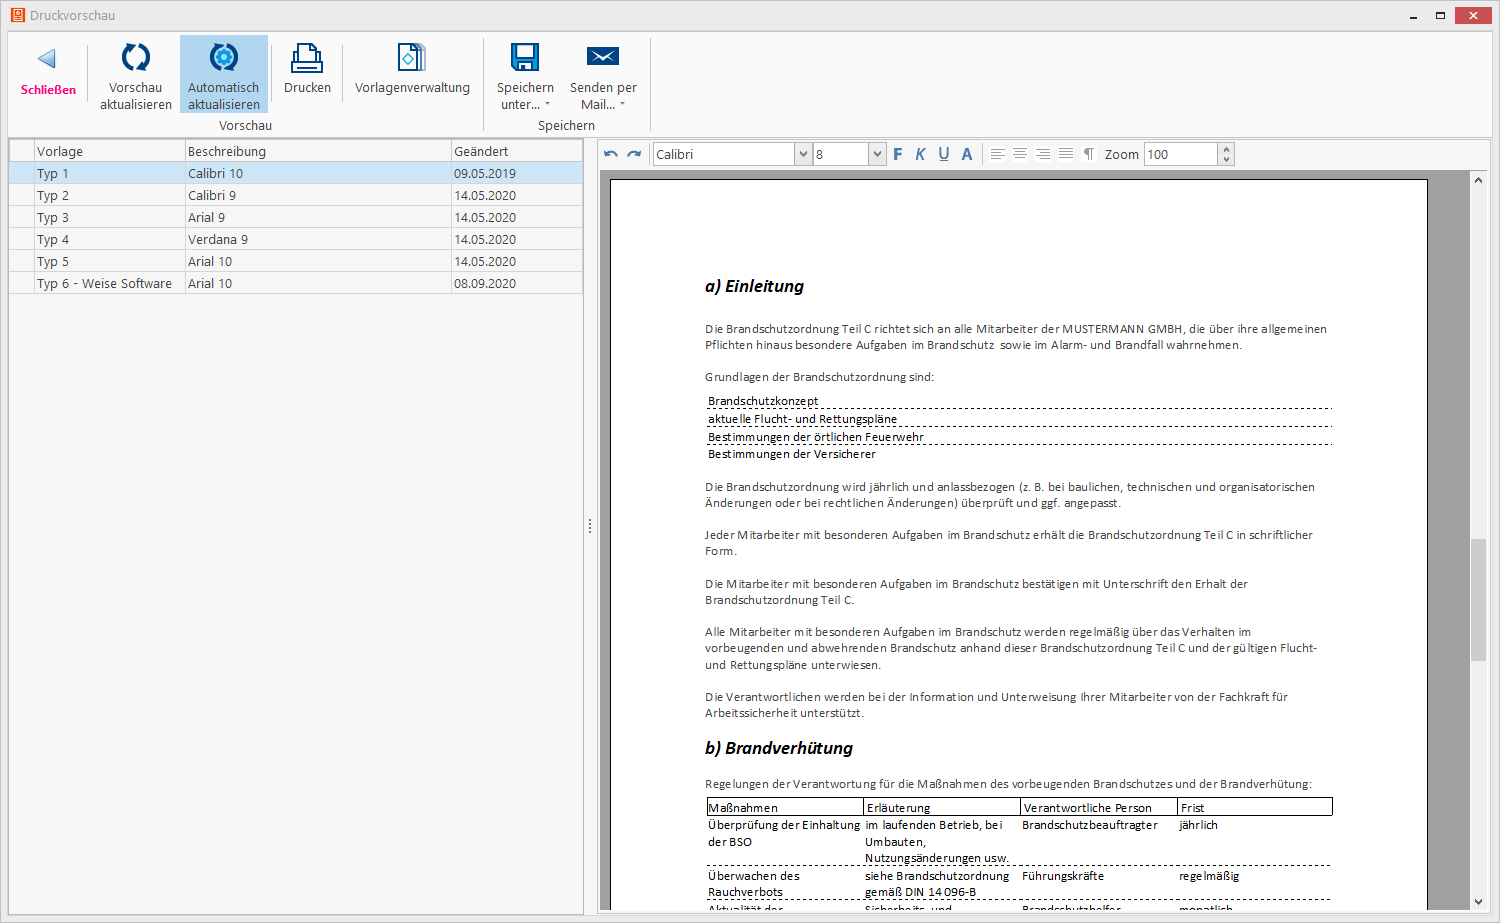Redo the last edit action
Screen dimensions: 1500x923
634,154
